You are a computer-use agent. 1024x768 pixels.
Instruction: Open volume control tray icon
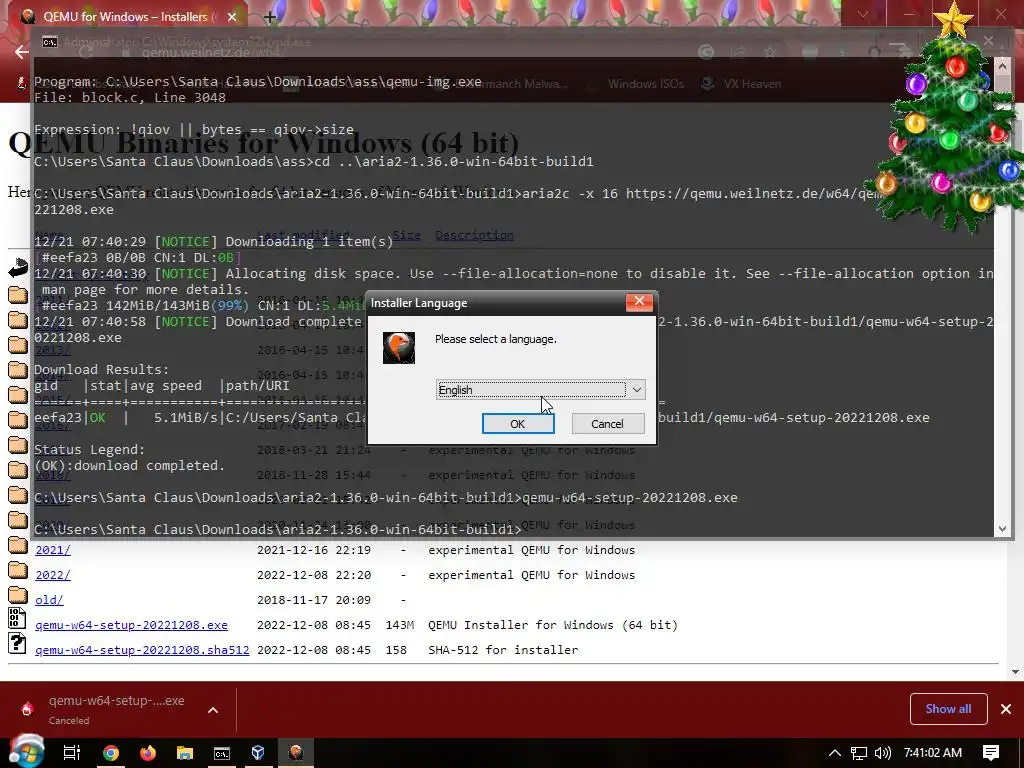pos(882,753)
